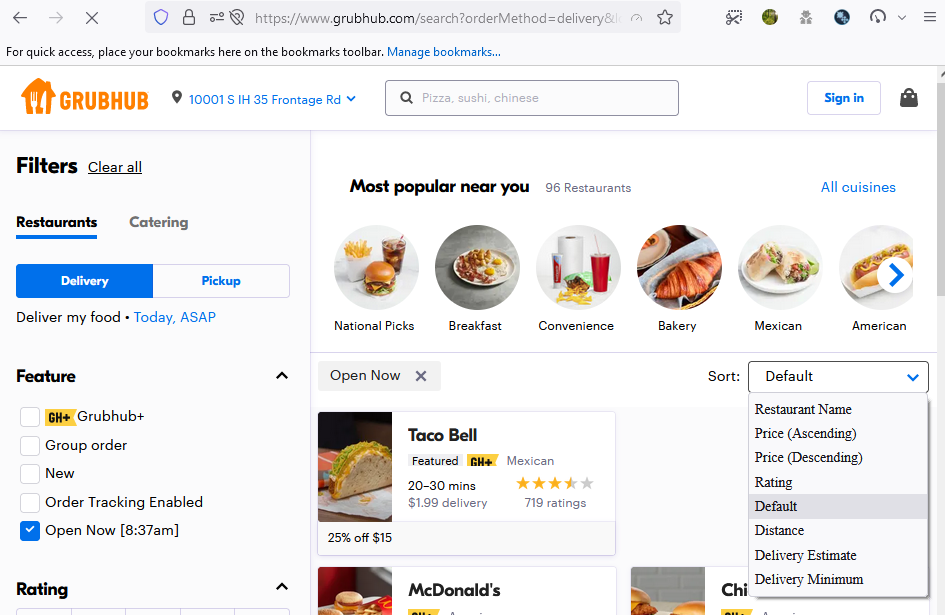Select the Mexican cuisine icon

pyautogui.click(x=780, y=267)
